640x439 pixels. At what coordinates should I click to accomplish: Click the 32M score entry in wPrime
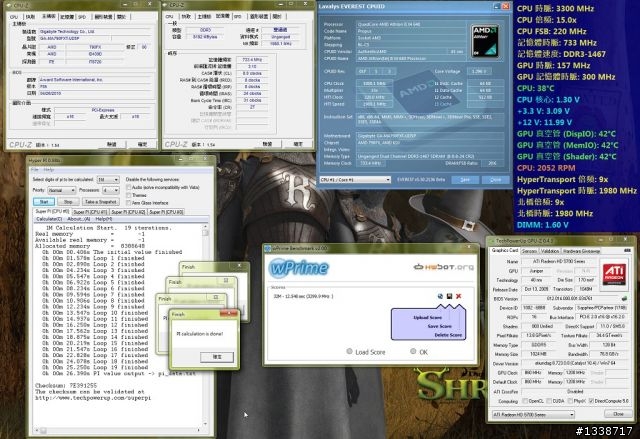[x=303, y=296]
